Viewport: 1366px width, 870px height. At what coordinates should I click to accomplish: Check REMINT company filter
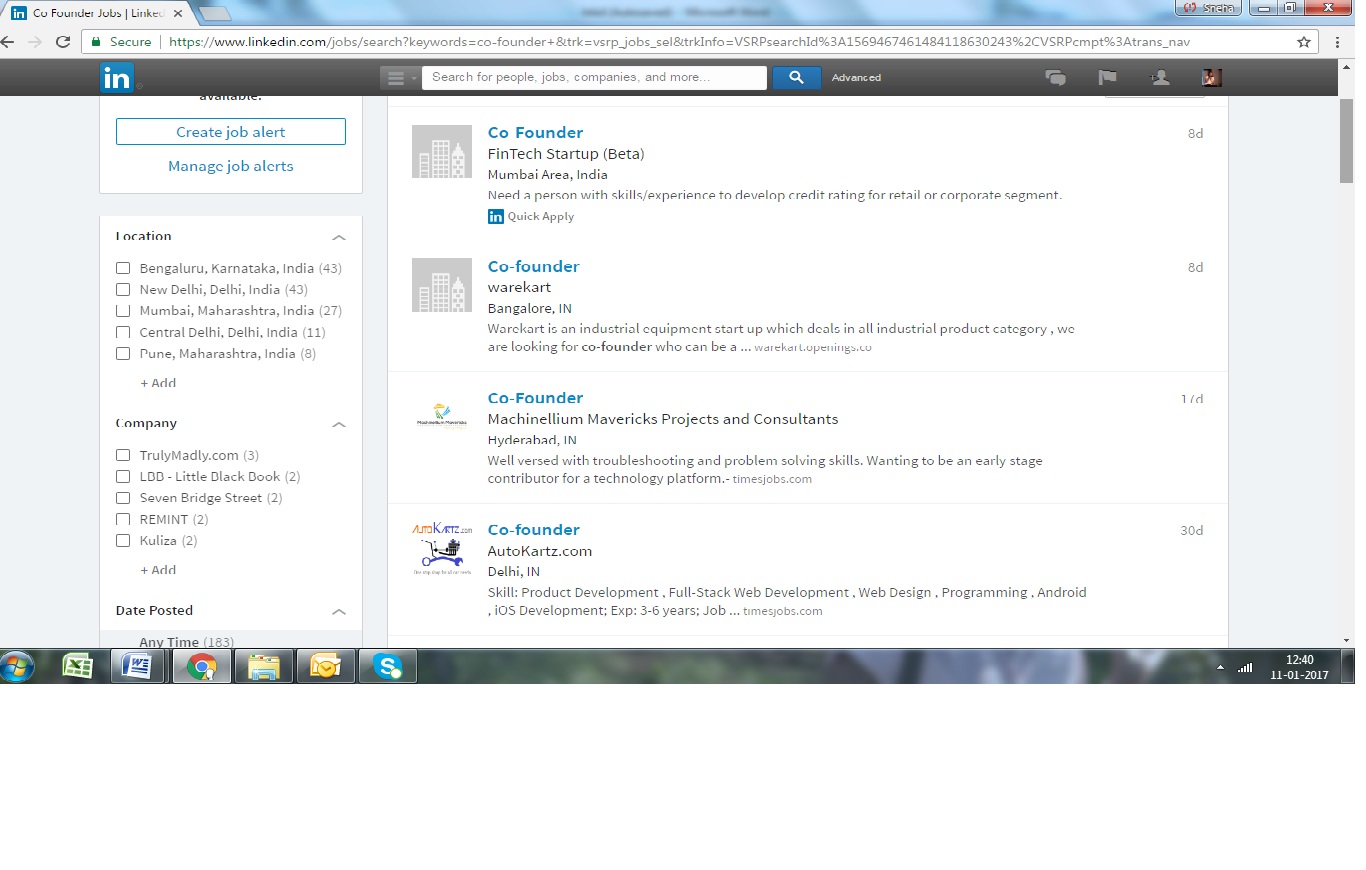pyautogui.click(x=123, y=519)
